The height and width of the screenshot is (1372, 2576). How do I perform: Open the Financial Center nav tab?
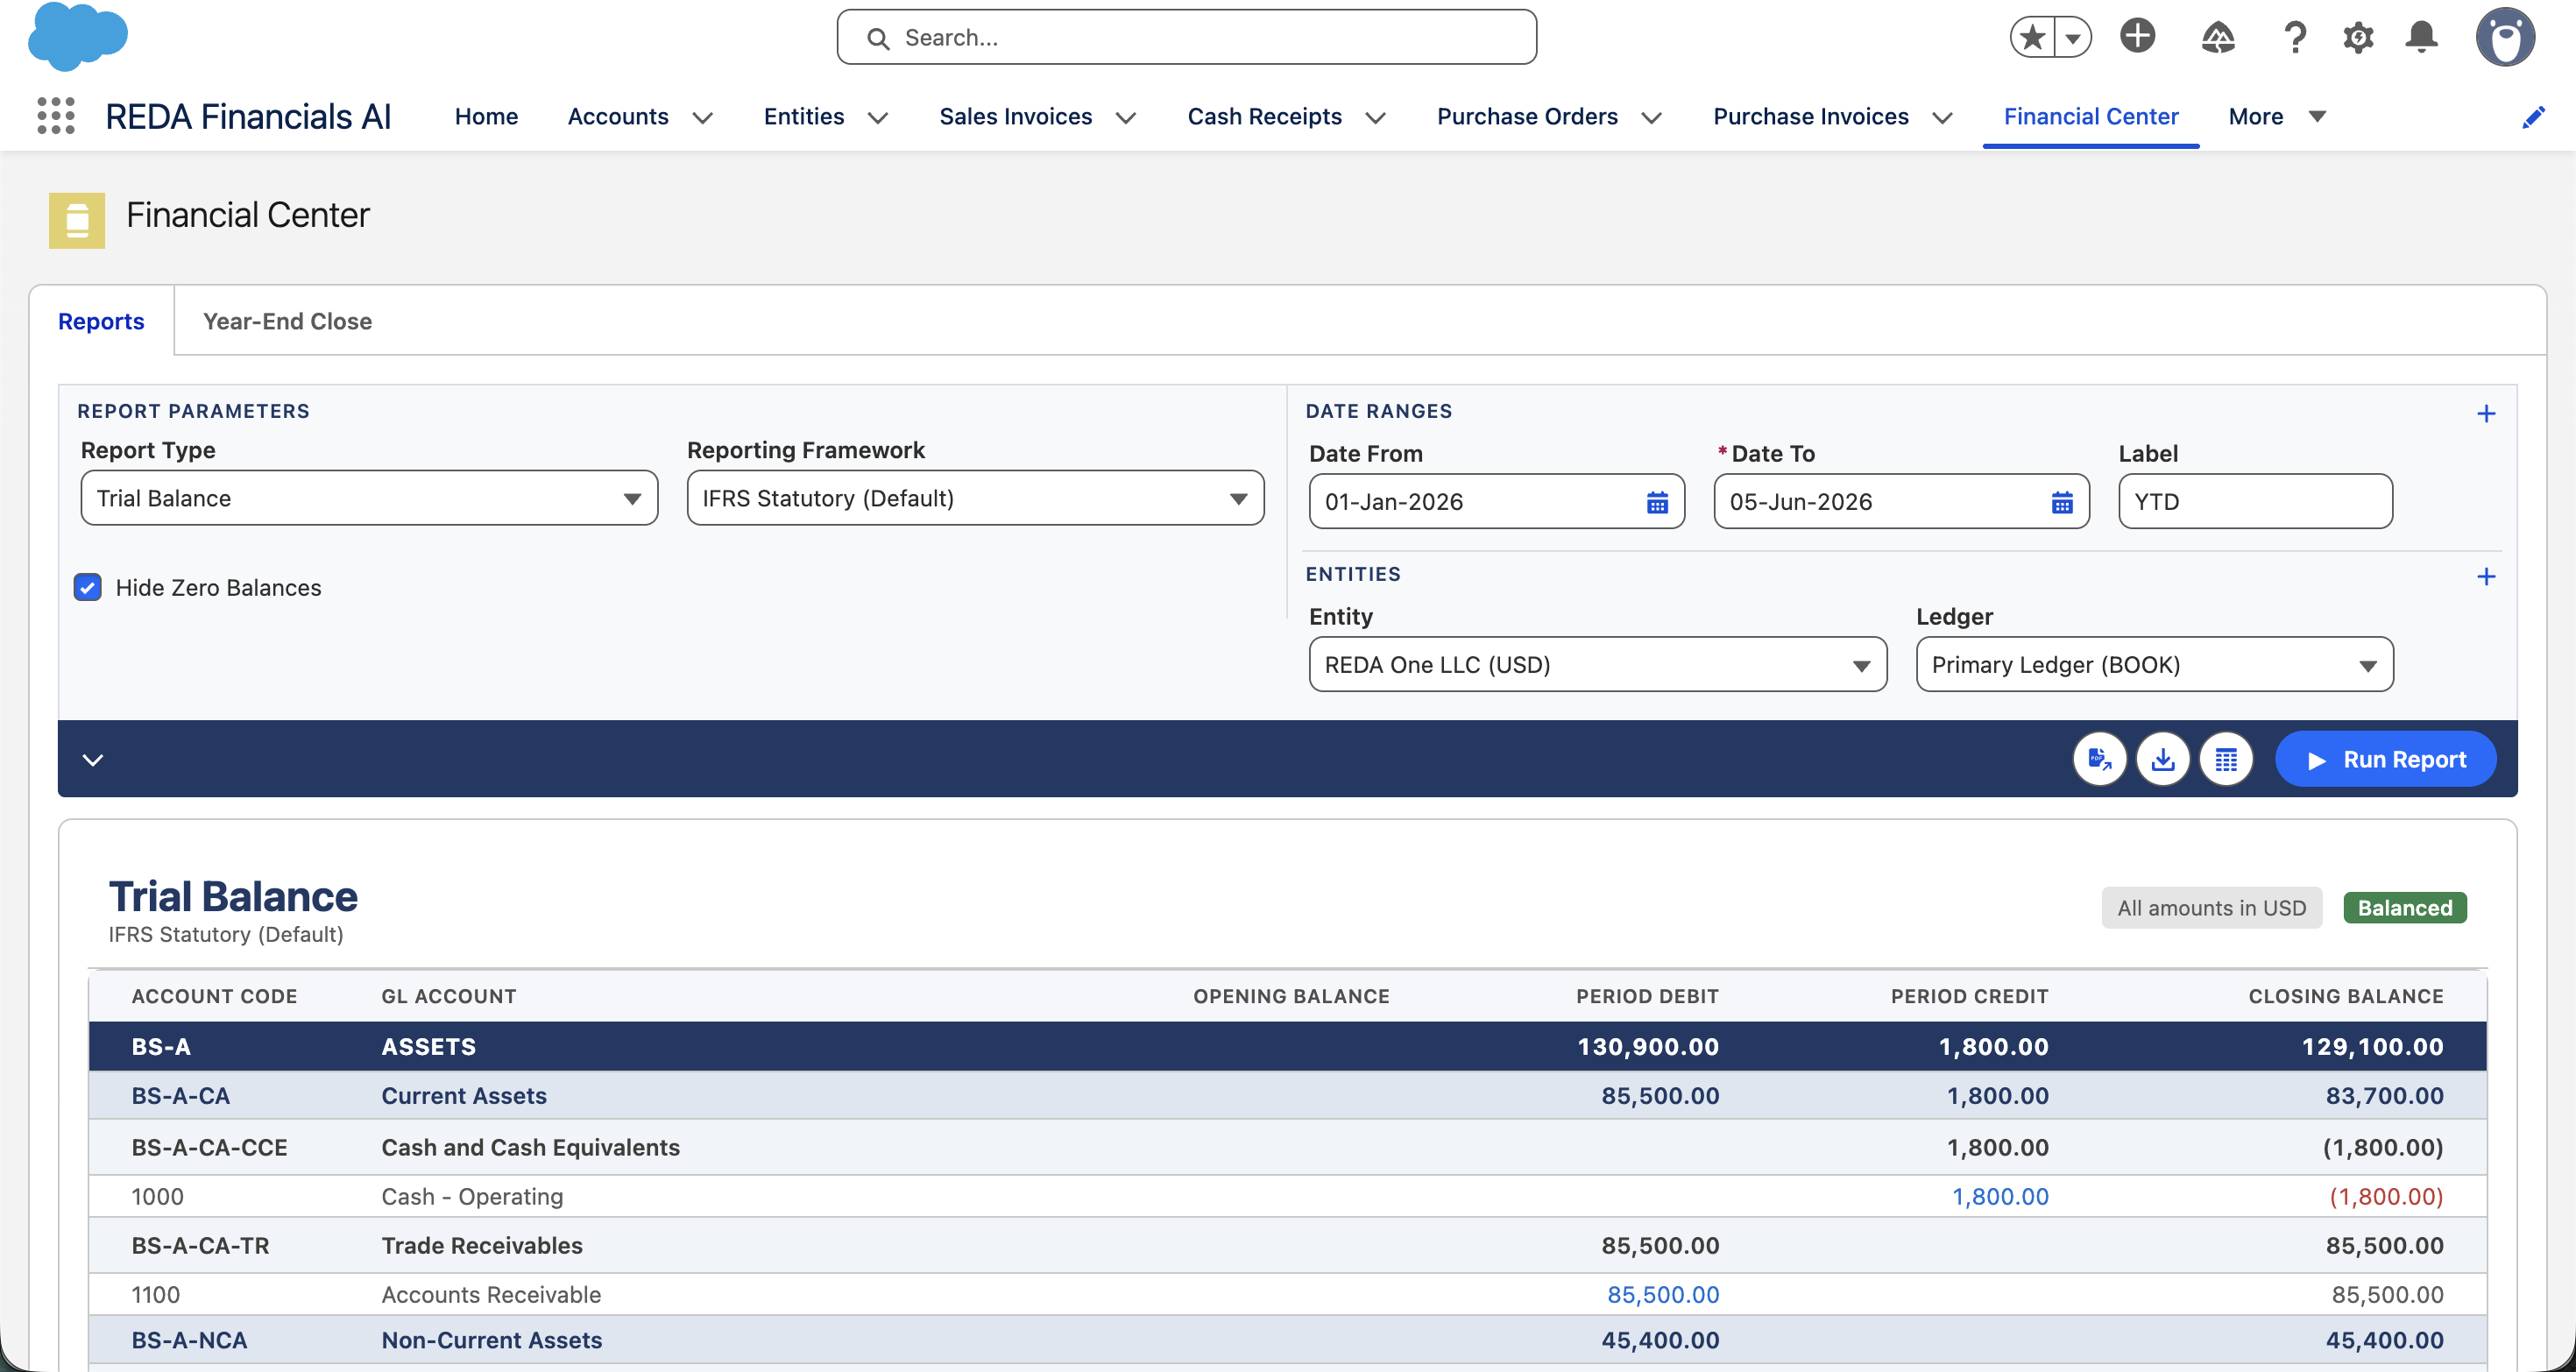pyautogui.click(x=2090, y=116)
